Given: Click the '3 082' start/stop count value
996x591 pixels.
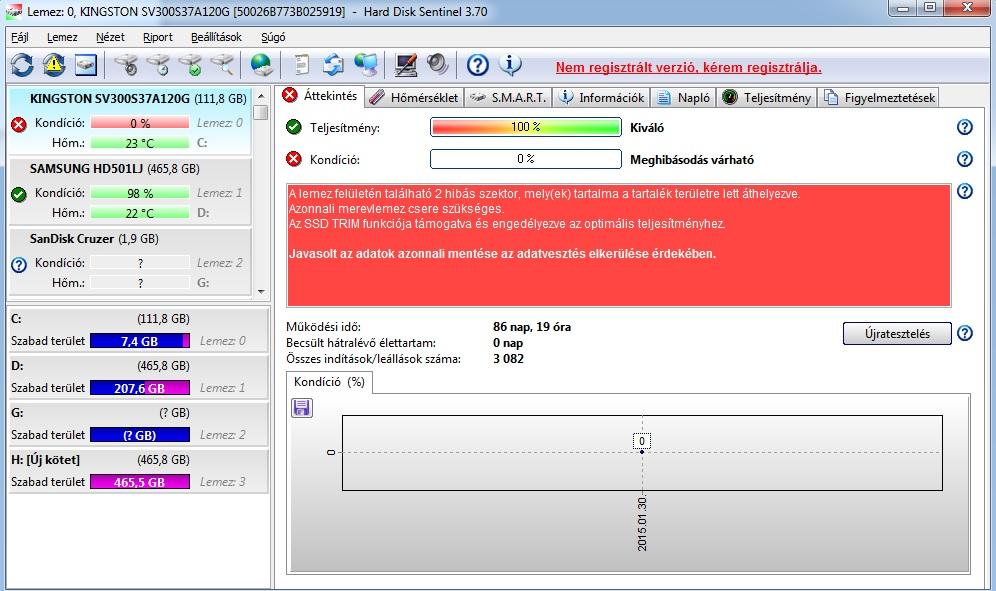Looking at the screenshot, I should tap(508, 359).
